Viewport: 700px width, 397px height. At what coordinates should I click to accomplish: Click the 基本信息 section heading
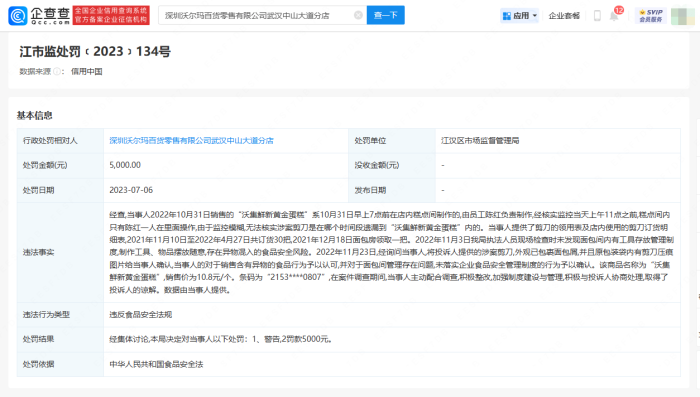point(34,116)
